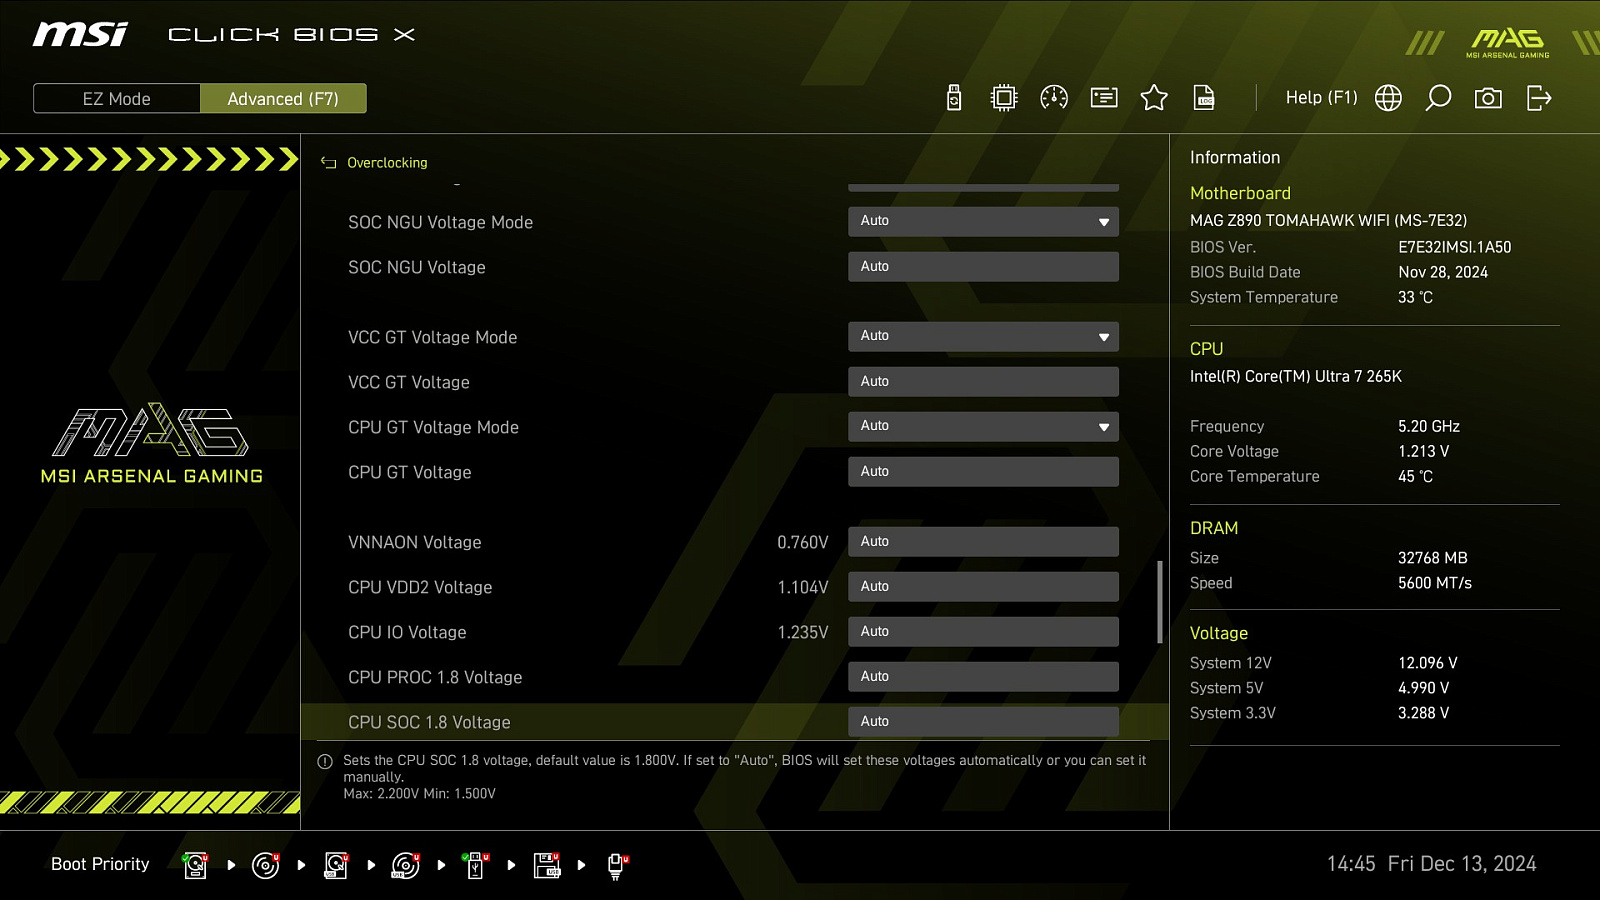Open Help (F1)

1321,98
